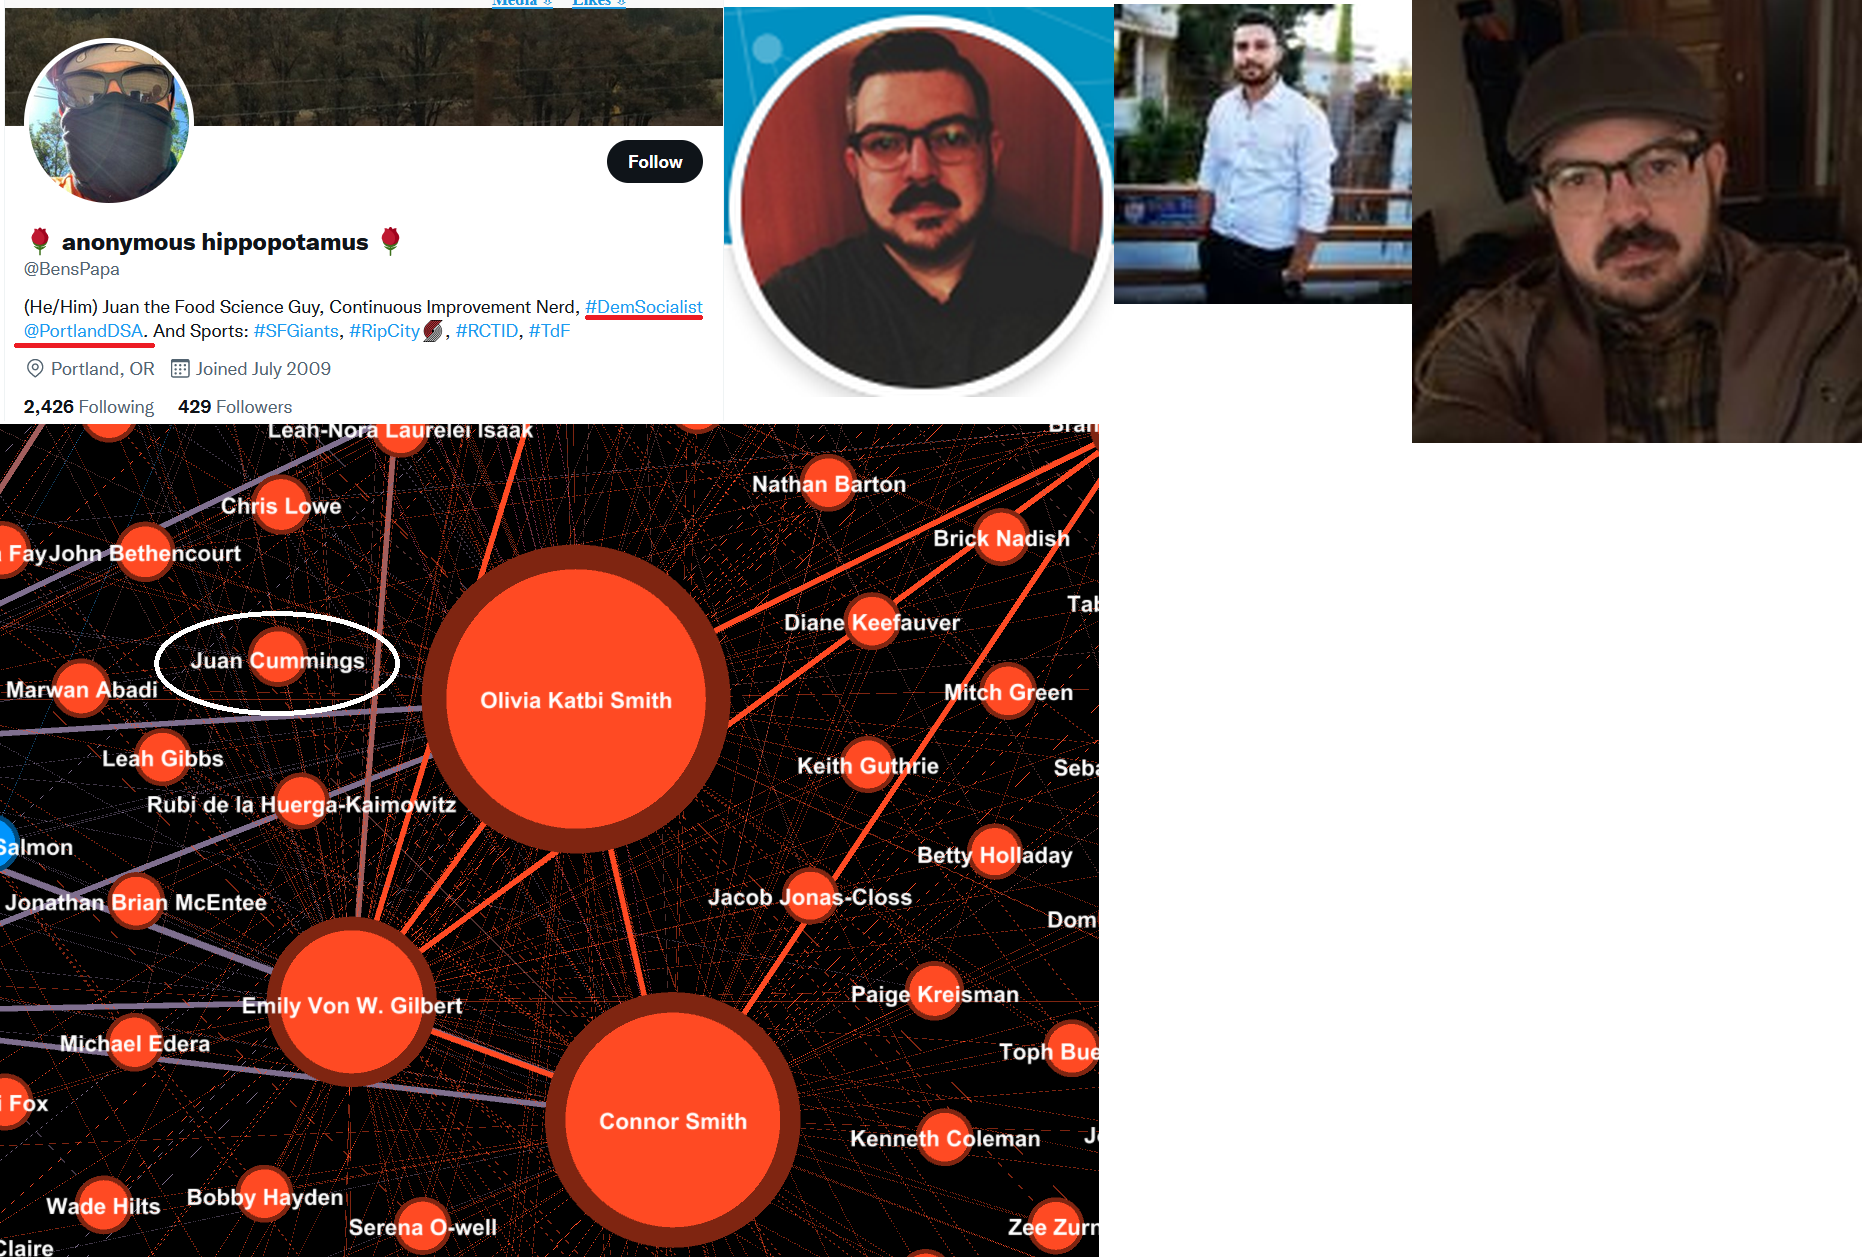Select the circled Juan Cummings node
The height and width of the screenshot is (1257, 1862).
tap(277, 660)
